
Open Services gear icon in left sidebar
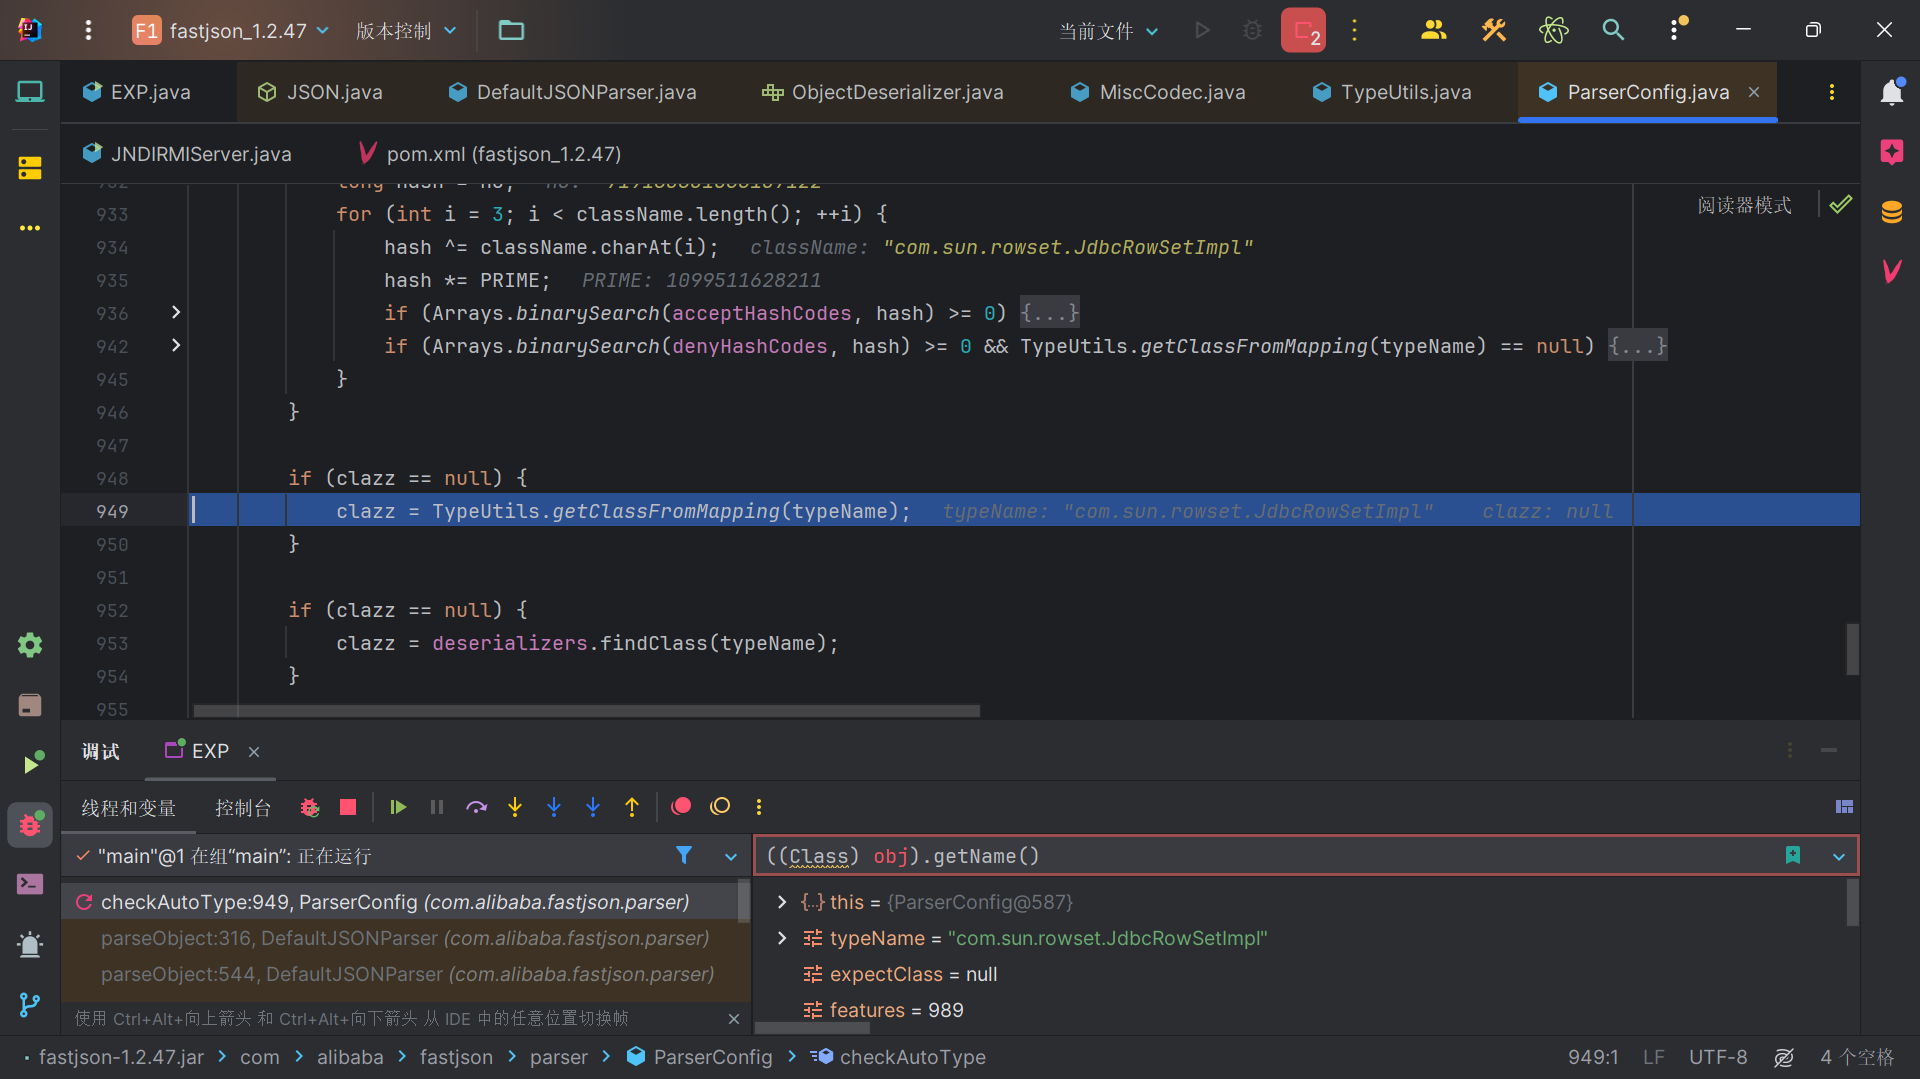[x=30, y=645]
